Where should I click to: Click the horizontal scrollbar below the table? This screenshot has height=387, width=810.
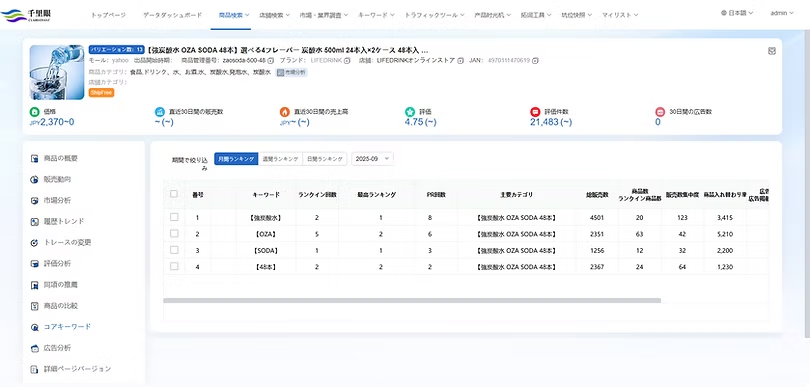pos(412,300)
